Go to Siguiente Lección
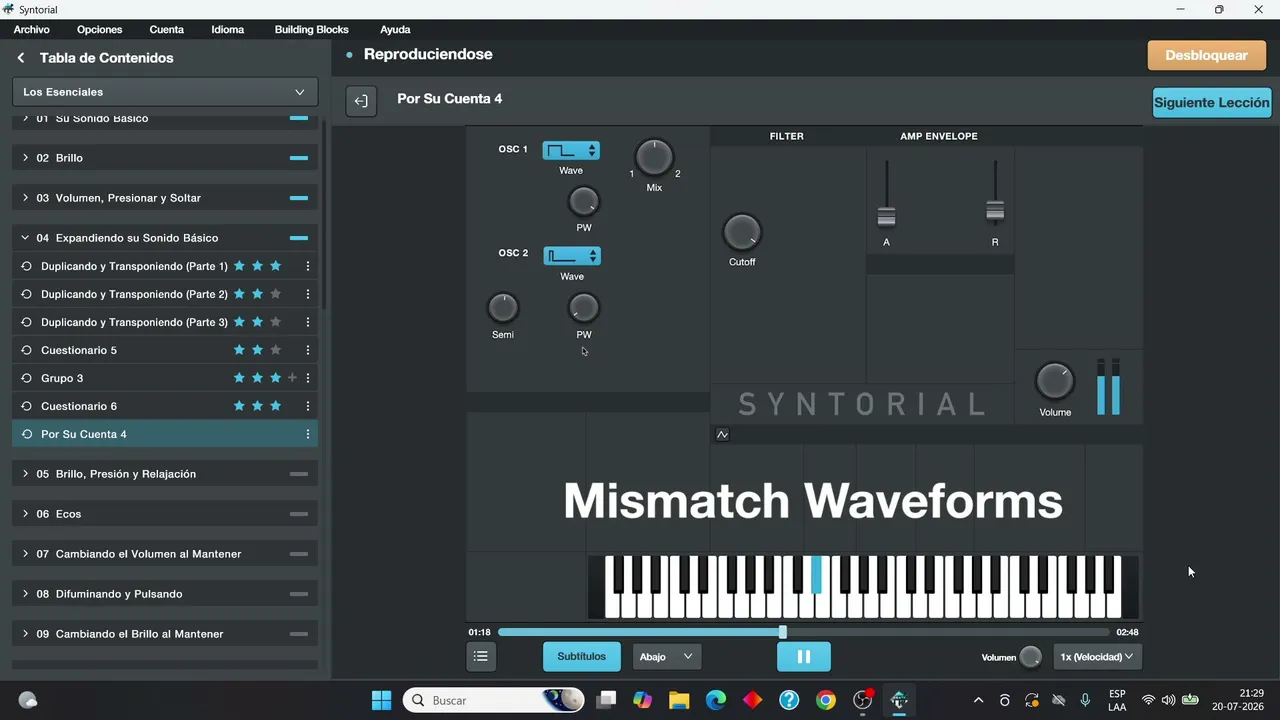The image size is (1280, 720). point(1212,102)
